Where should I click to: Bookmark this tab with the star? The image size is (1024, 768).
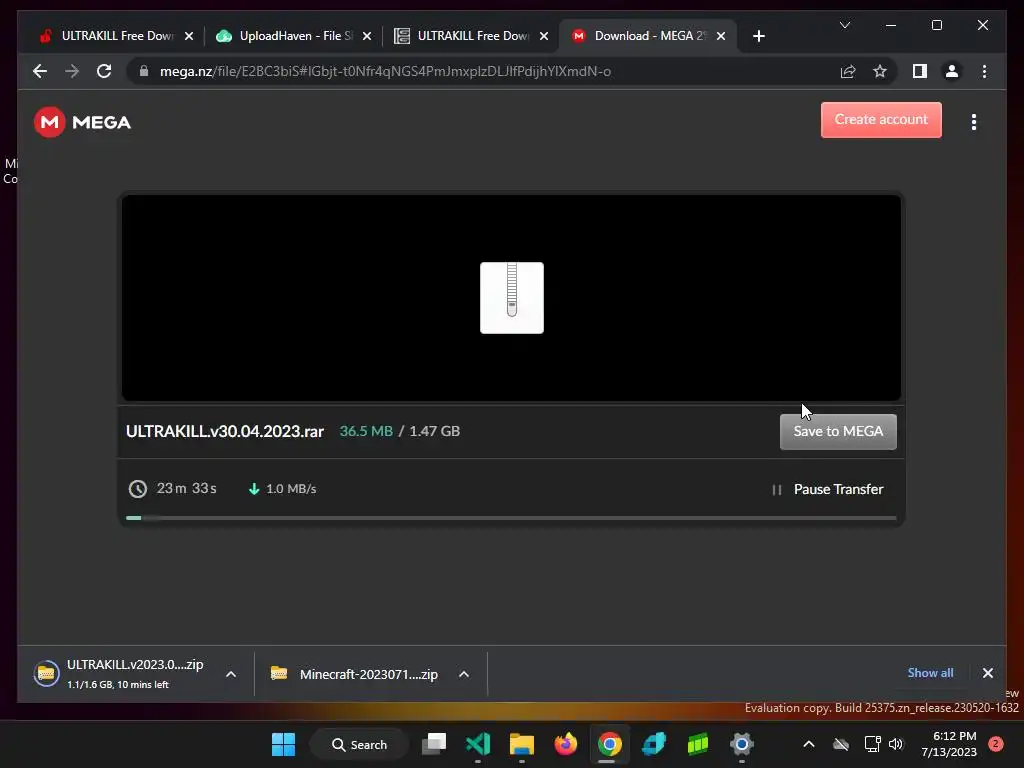(880, 71)
